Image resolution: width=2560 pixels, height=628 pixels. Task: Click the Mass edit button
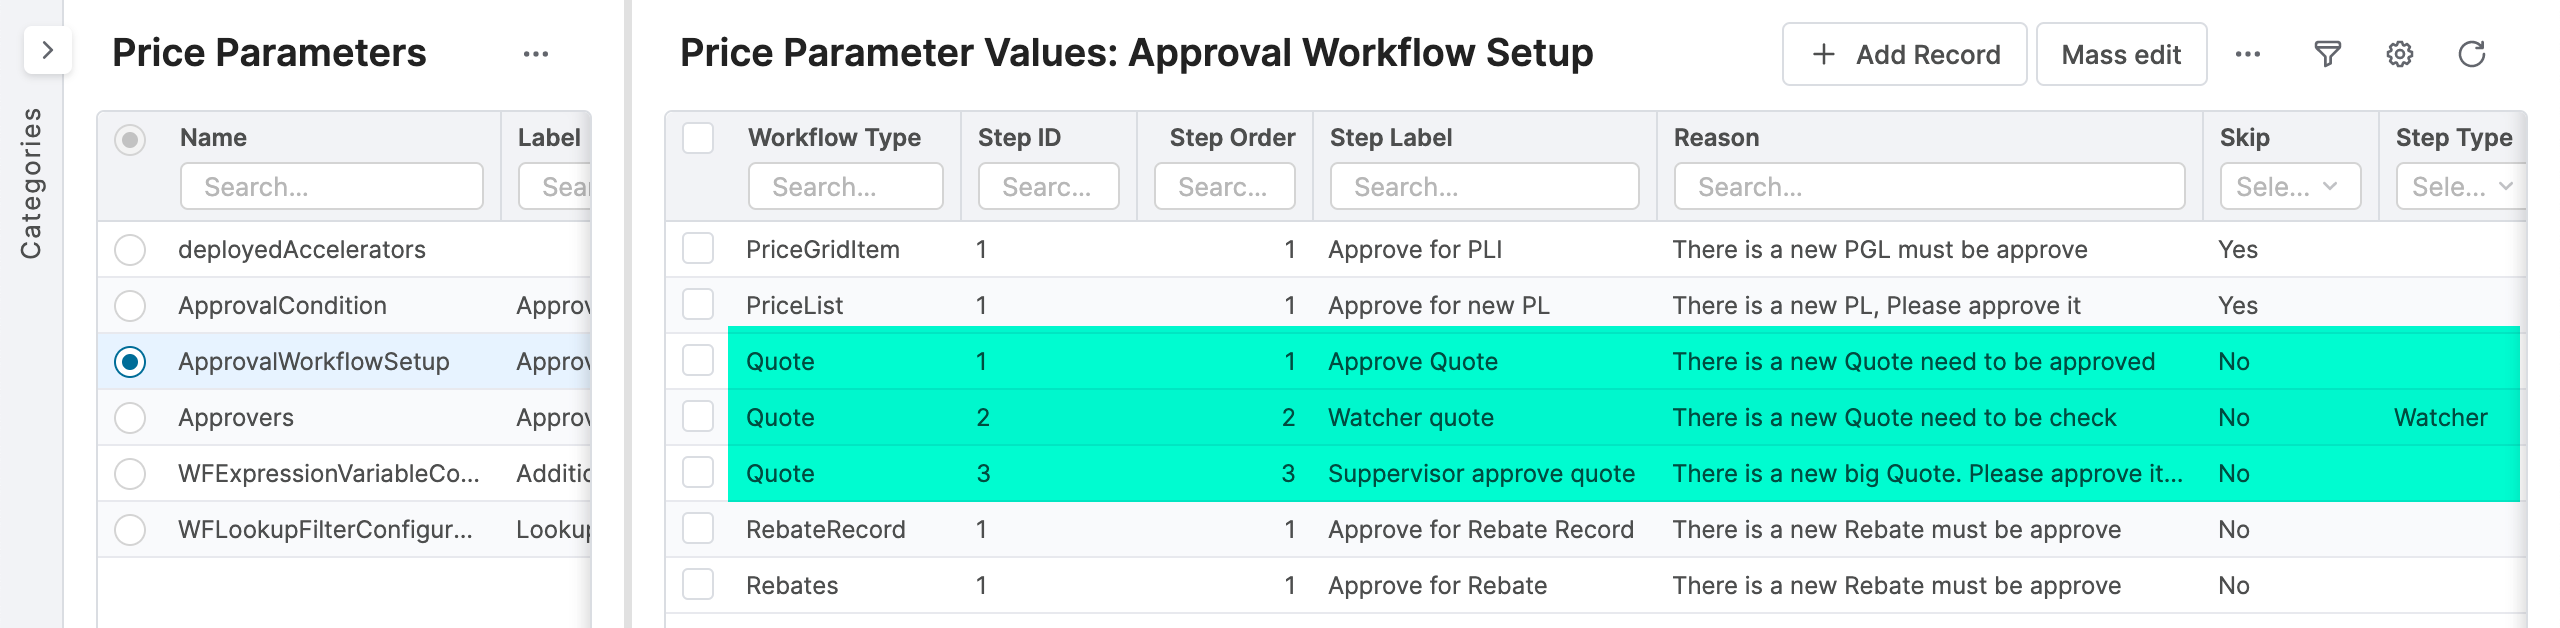(x=2120, y=54)
